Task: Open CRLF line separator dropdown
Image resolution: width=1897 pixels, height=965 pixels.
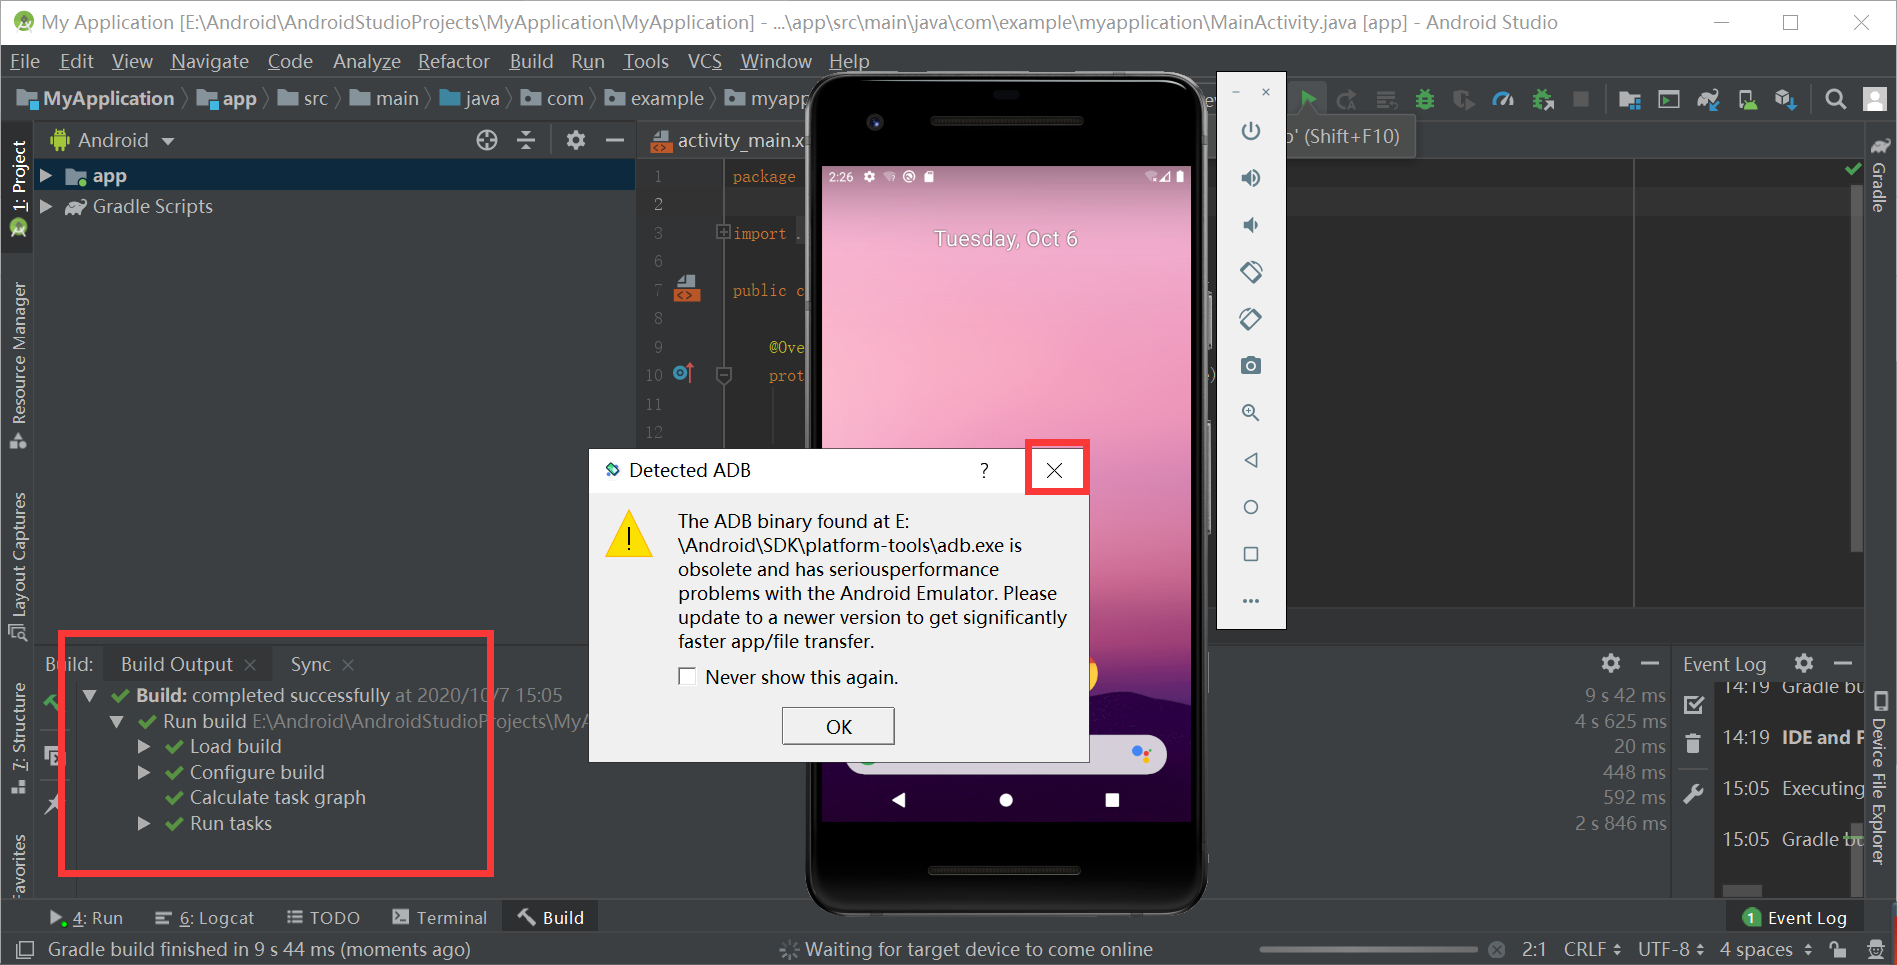Action: [1592, 949]
